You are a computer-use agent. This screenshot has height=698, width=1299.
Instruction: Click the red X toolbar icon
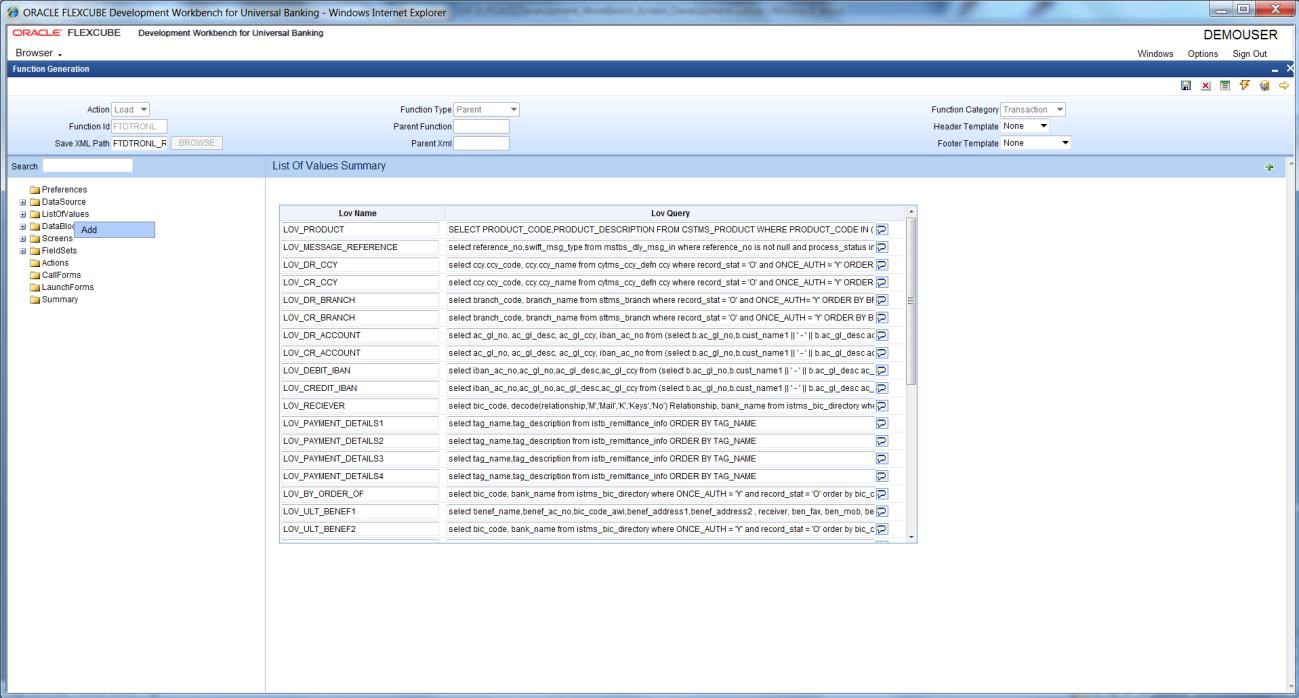coord(1204,87)
